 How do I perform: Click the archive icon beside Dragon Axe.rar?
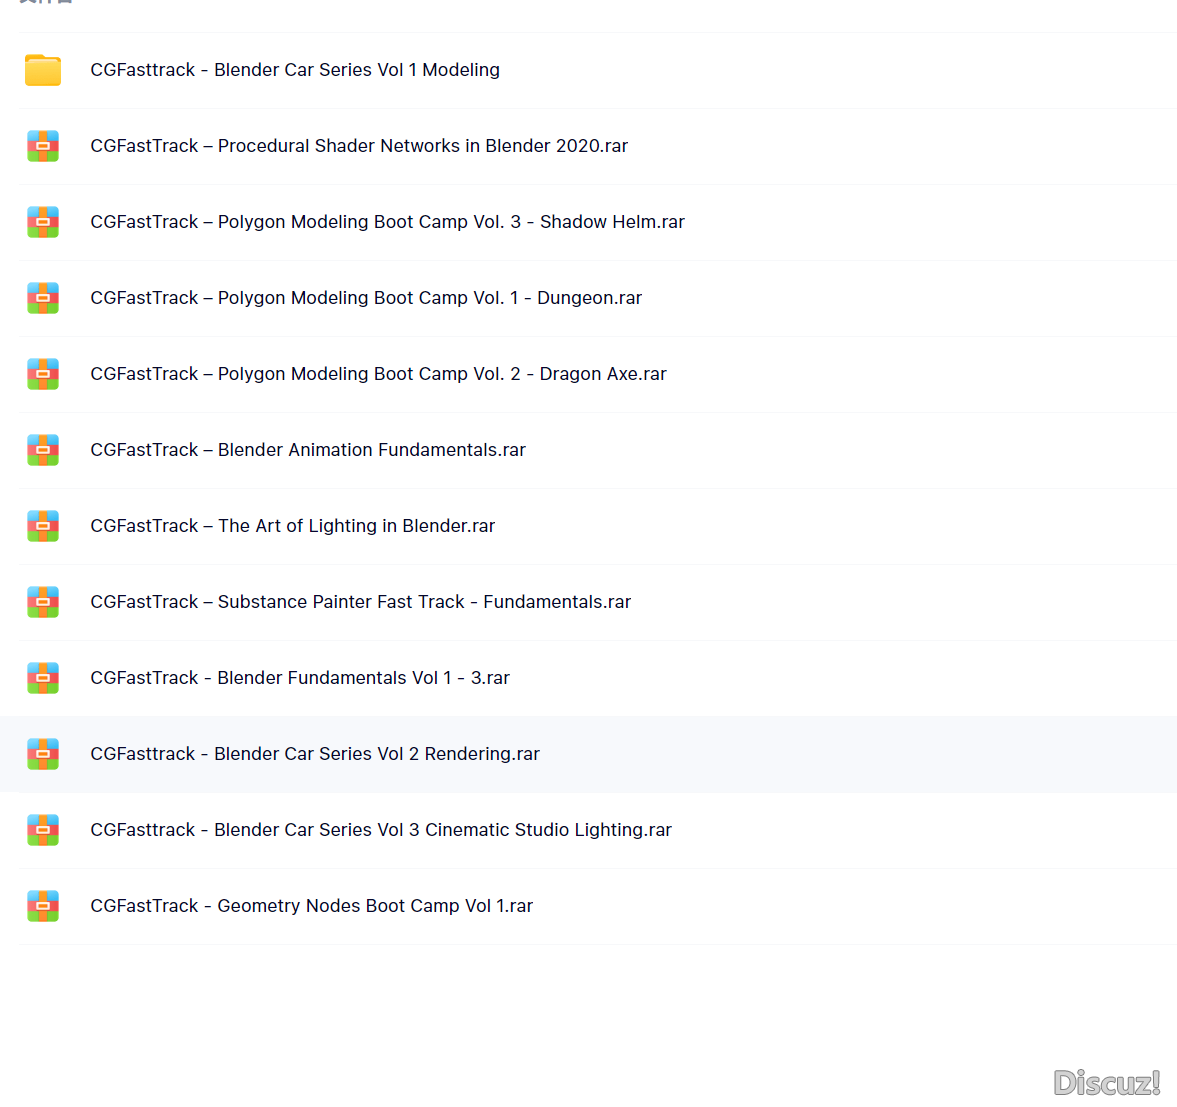tap(43, 374)
